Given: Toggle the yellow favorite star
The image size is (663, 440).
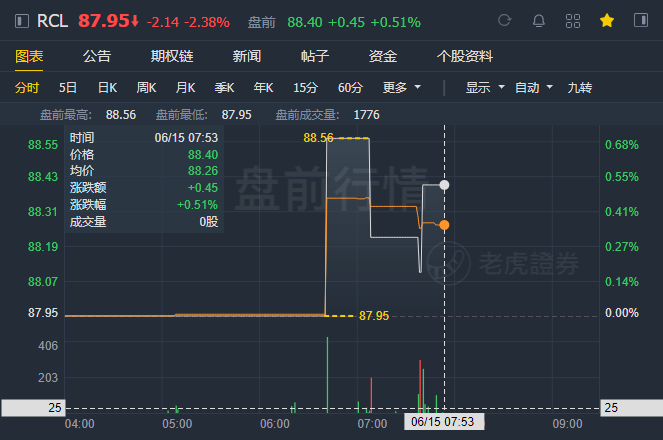Looking at the screenshot, I should 607,20.
